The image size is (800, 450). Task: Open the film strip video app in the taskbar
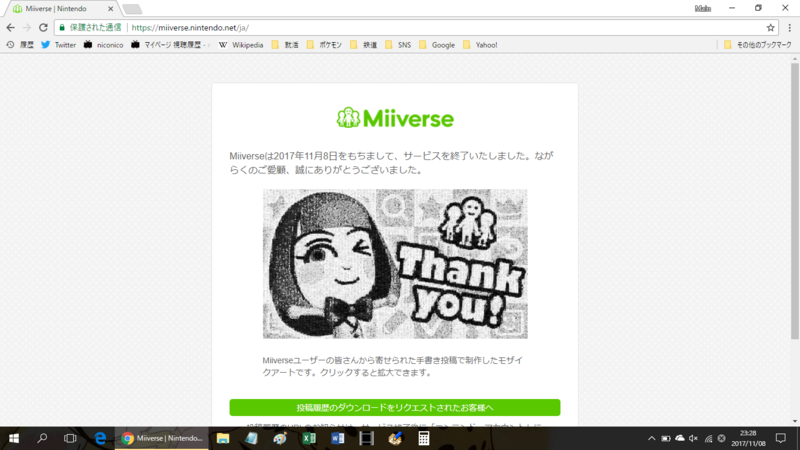coord(366,438)
